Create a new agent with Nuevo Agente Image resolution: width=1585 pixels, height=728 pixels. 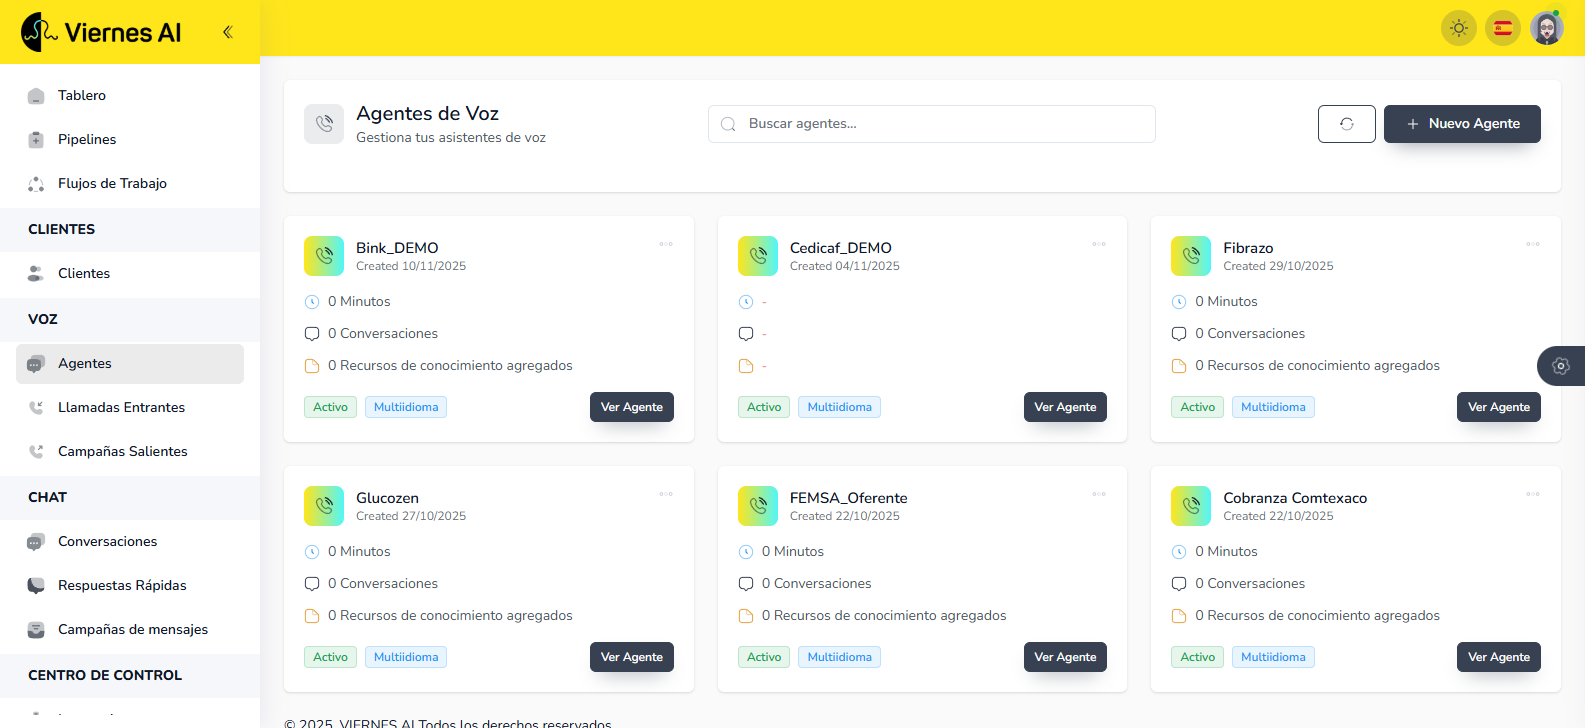point(1461,124)
